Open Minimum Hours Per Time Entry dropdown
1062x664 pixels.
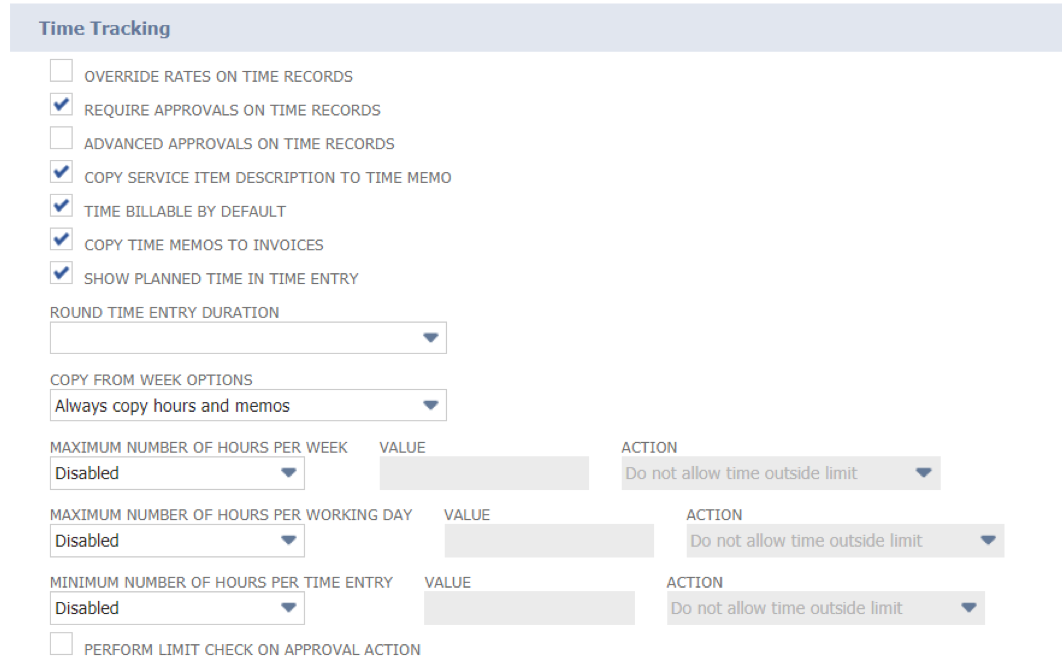click(177, 608)
